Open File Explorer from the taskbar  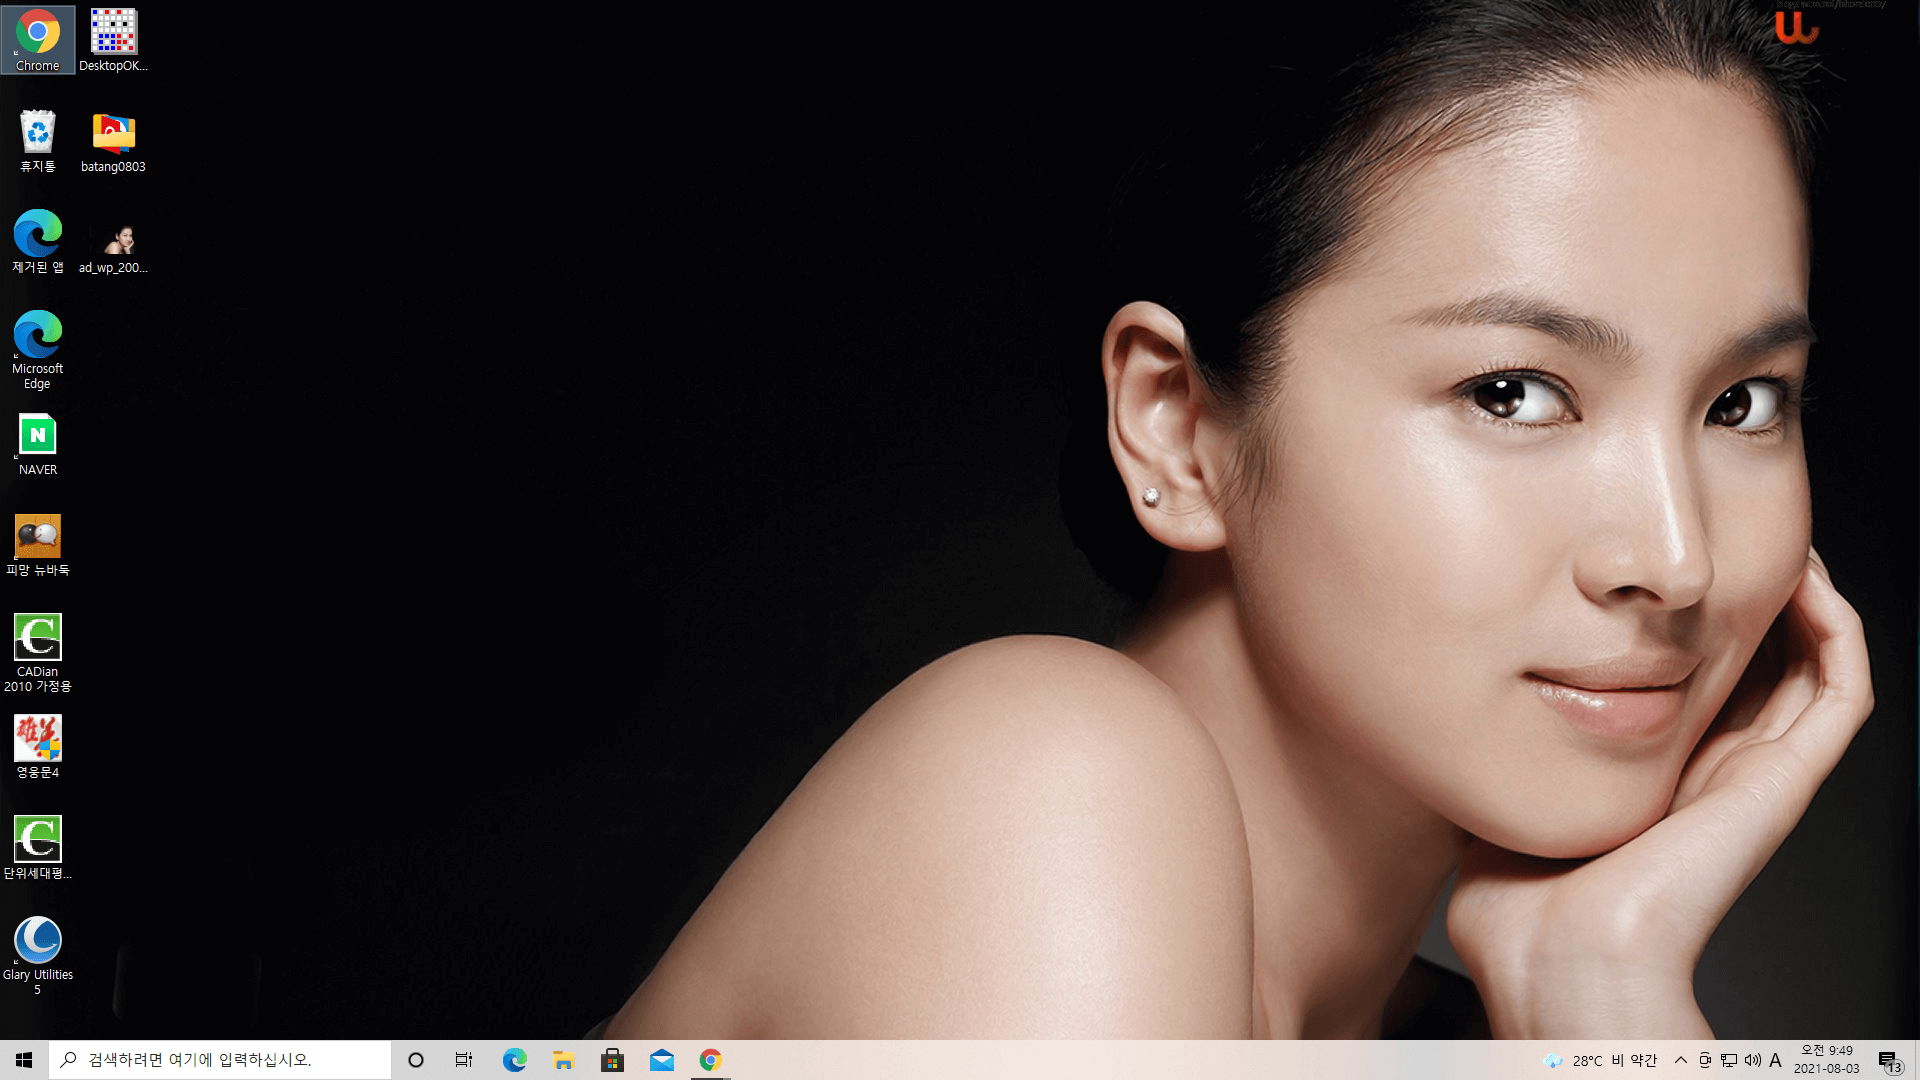coord(563,1060)
